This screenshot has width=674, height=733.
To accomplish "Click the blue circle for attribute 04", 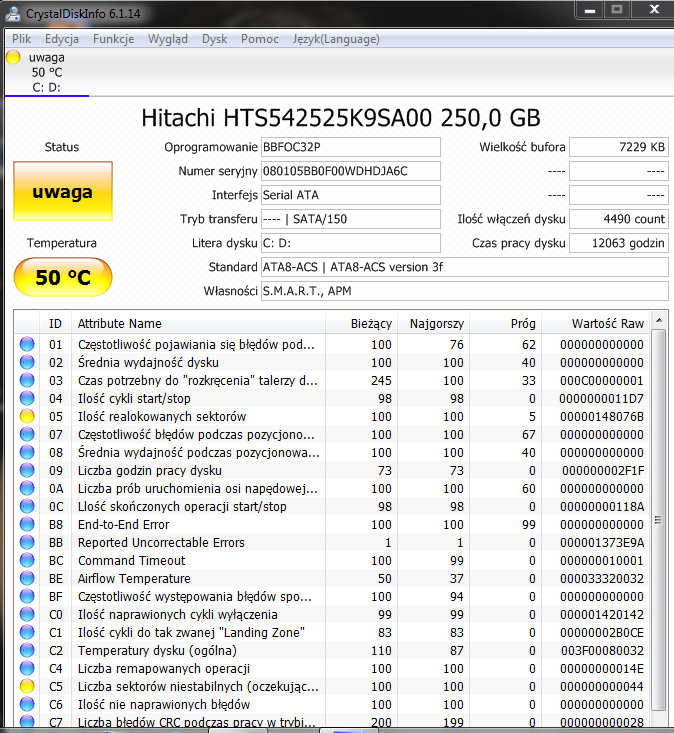I will 27,398.
